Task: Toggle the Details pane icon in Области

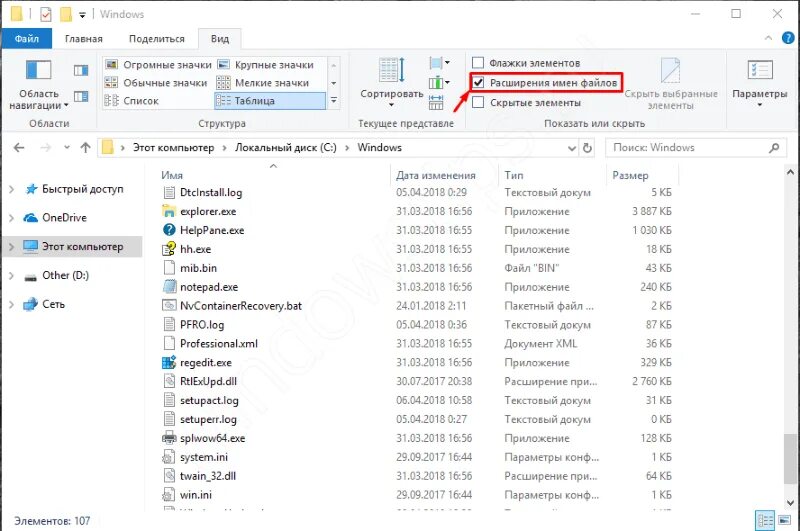Action: click(81, 96)
